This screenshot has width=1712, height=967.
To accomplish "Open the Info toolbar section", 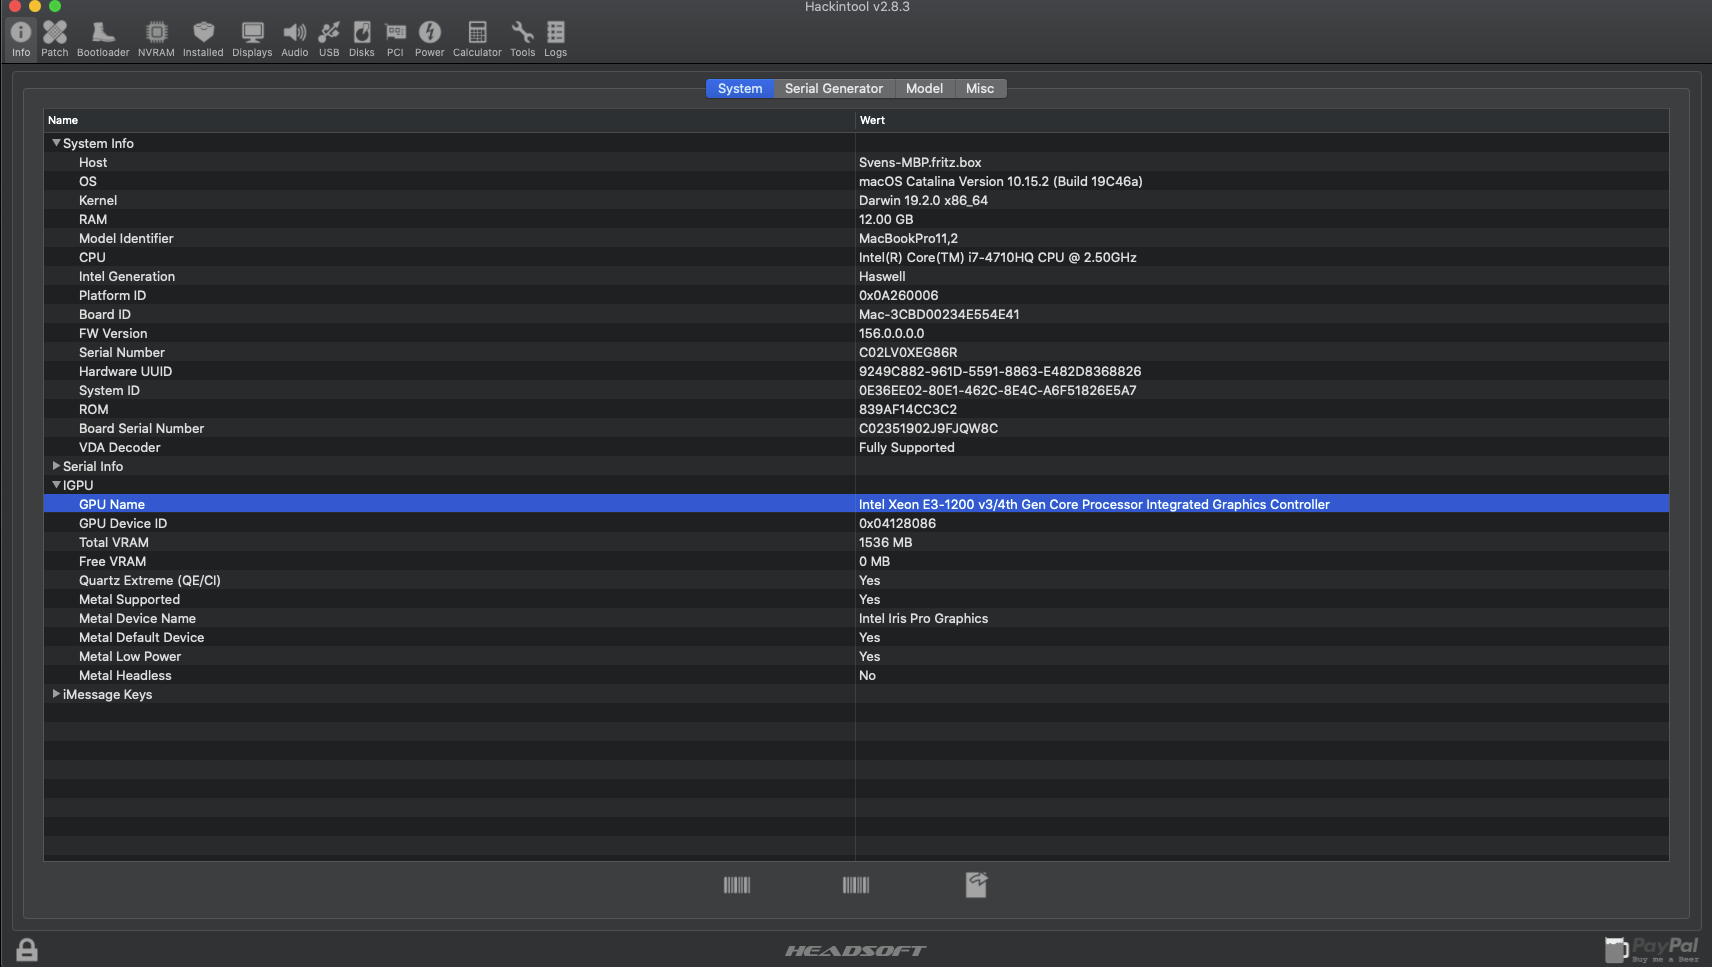I will click(21, 39).
